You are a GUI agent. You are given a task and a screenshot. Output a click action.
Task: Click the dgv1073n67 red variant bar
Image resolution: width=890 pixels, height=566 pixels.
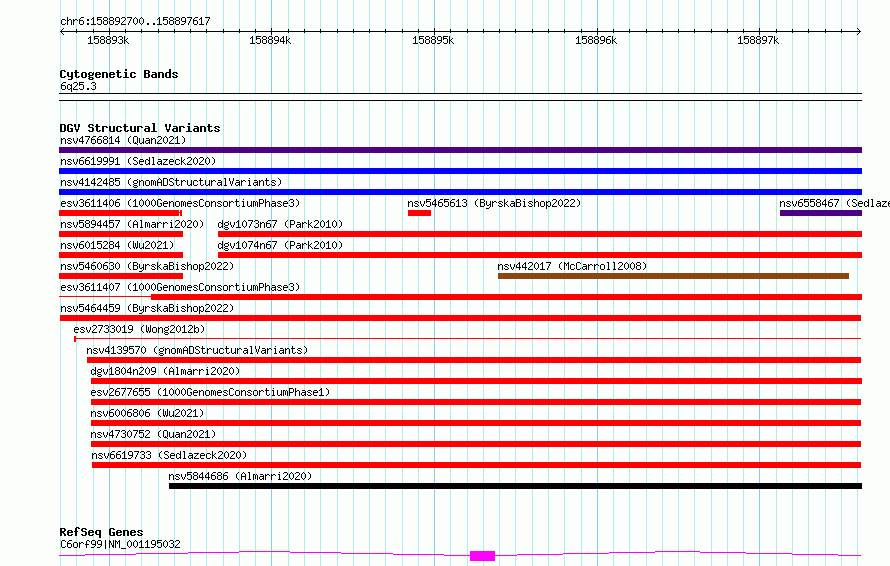coord(540,234)
